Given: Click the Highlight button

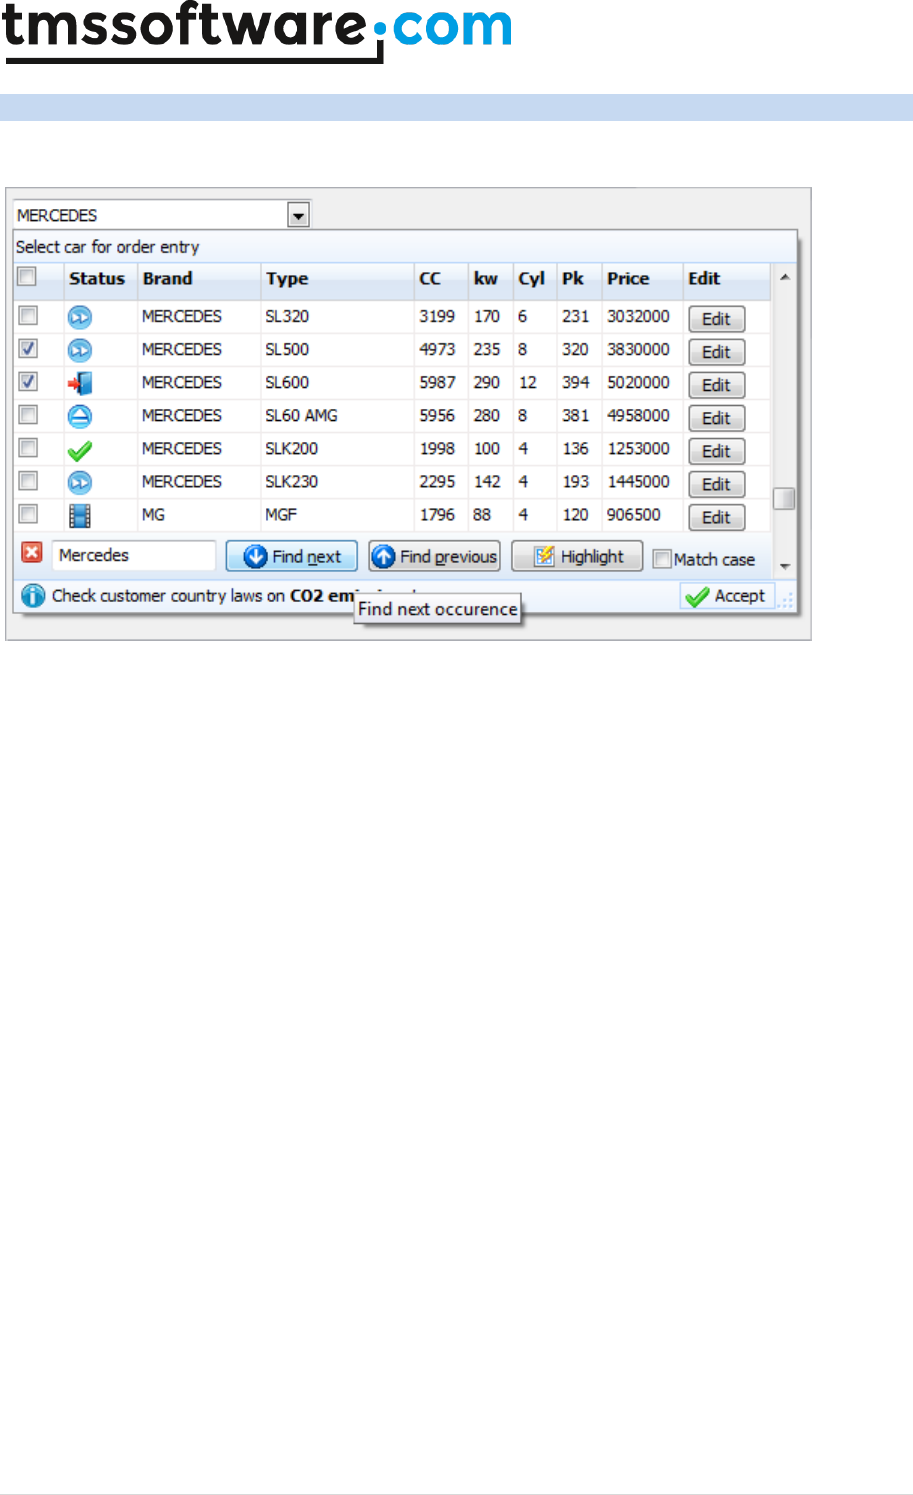Looking at the screenshot, I should point(577,556).
